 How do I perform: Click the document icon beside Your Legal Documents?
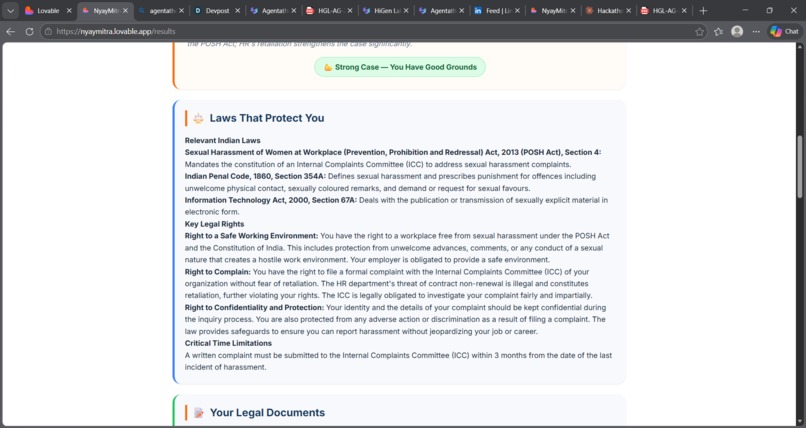coord(199,413)
